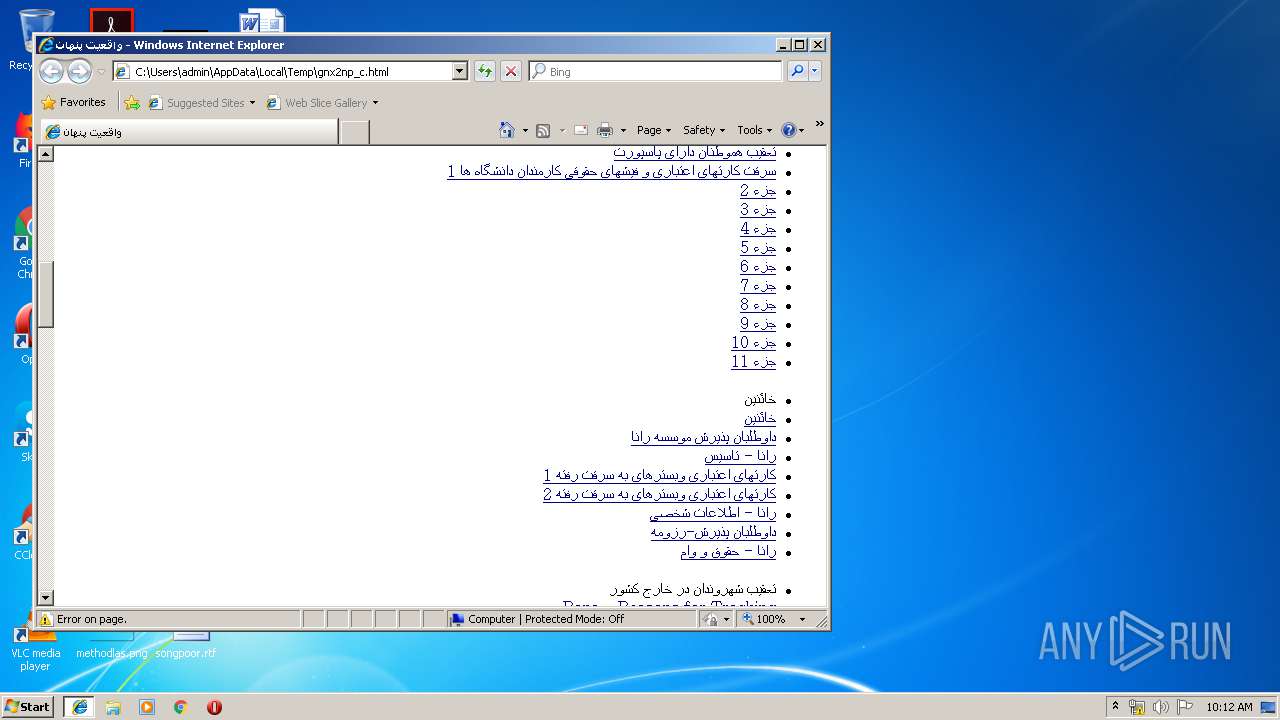Click the RSS Feeds icon
The width and height of the screenshot is (1280, 720).
[543, 130]
